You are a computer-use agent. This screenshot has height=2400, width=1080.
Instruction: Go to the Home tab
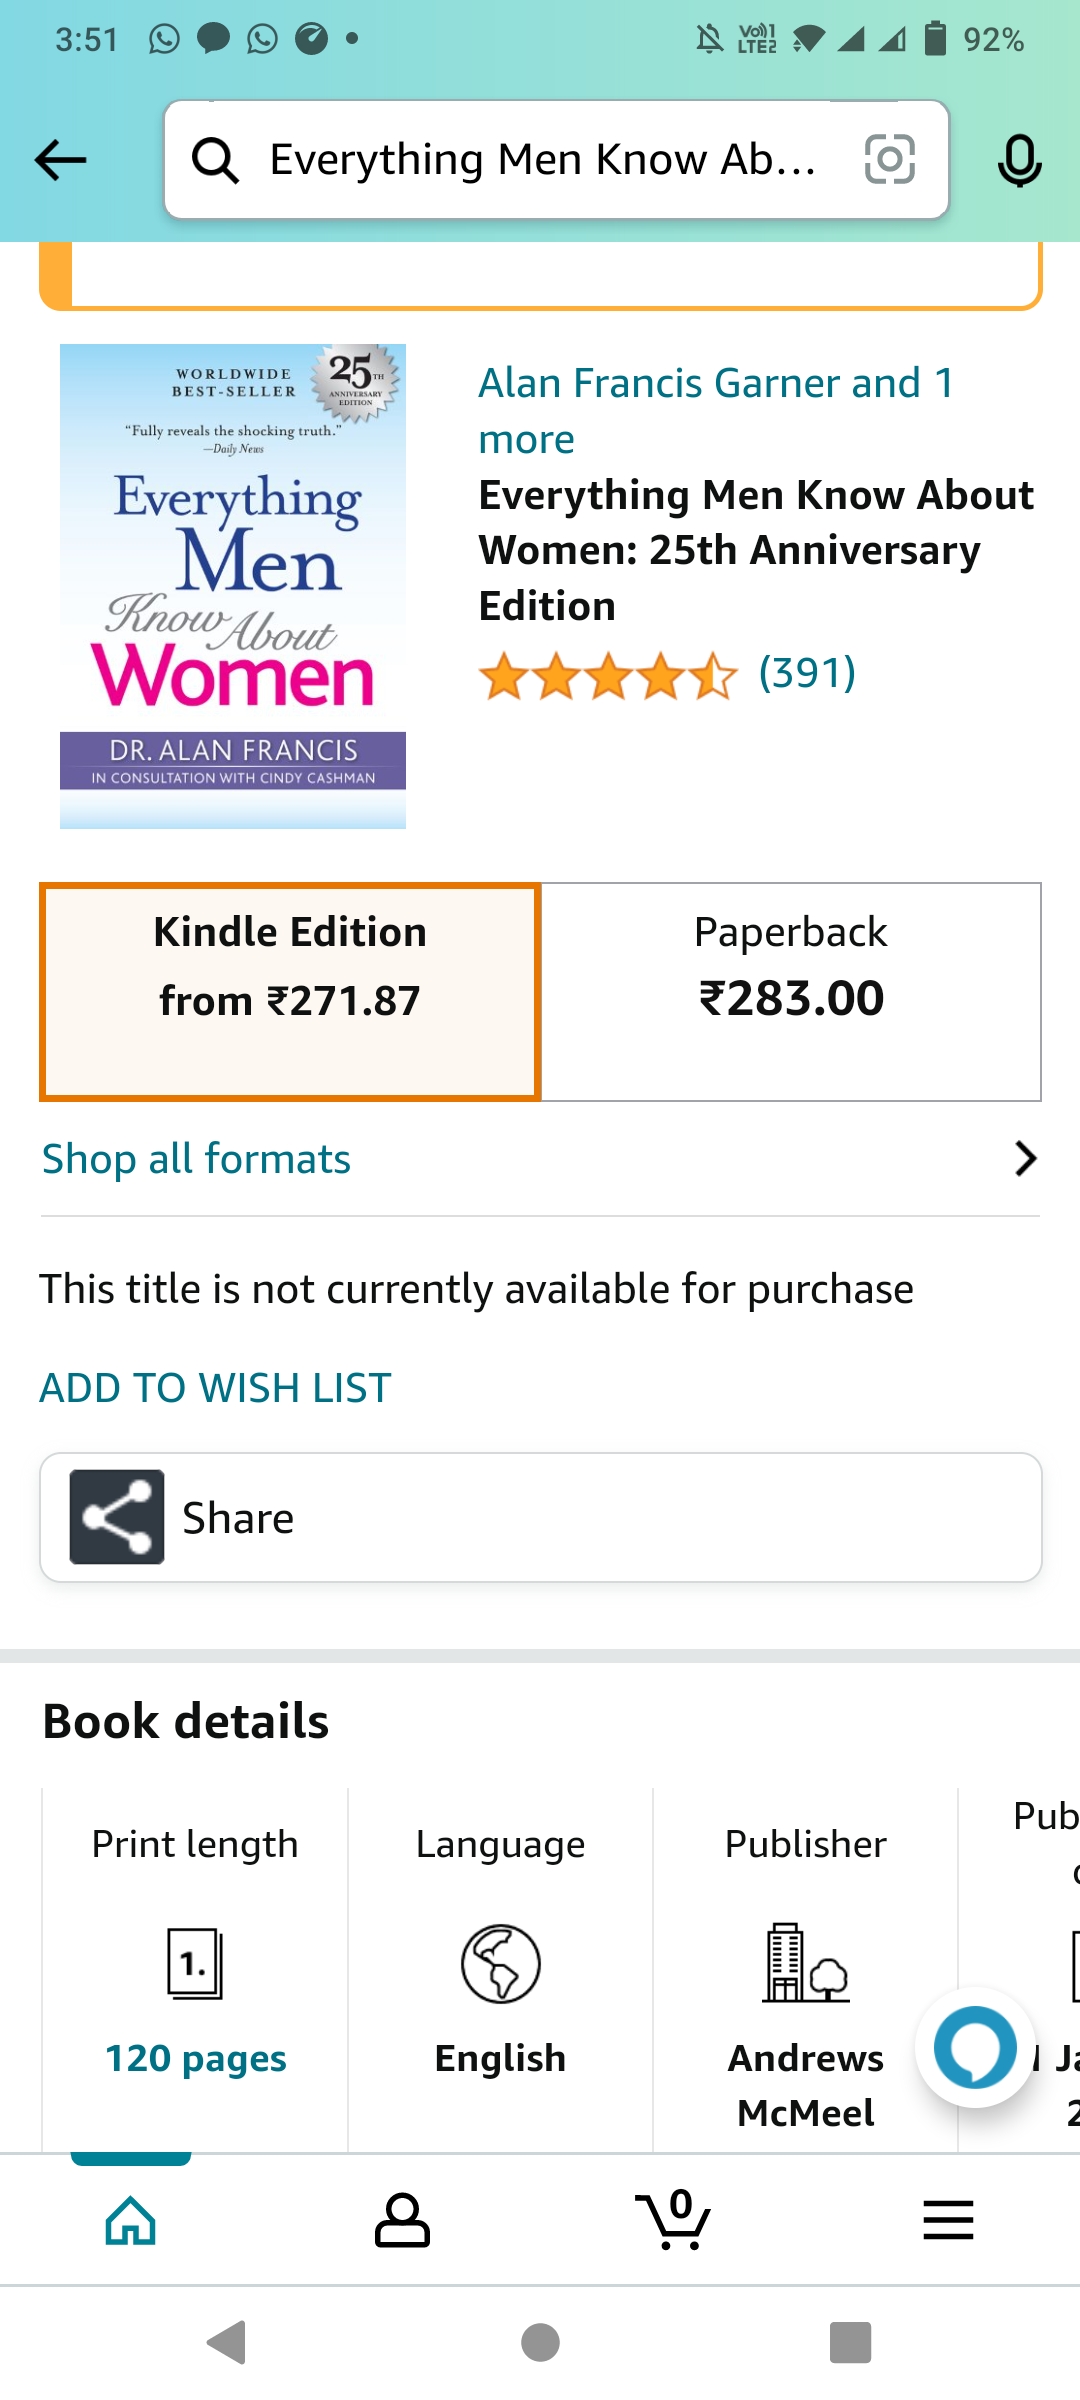[131, 2220]
